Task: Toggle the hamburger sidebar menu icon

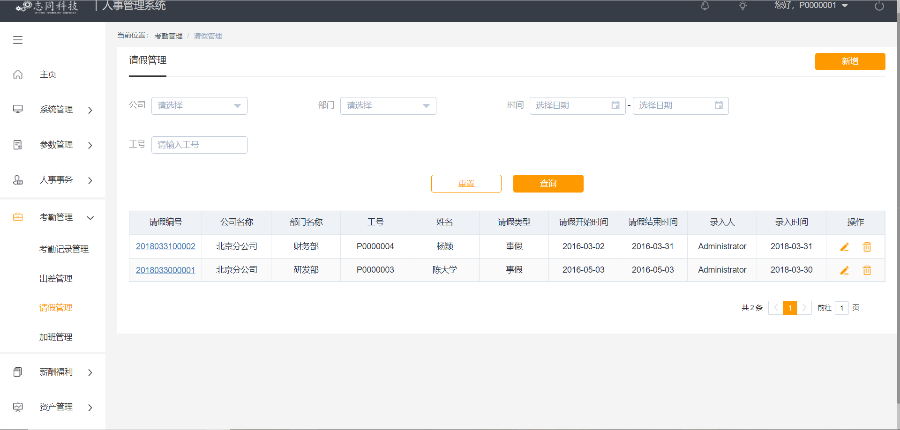Action: [18, 40]
